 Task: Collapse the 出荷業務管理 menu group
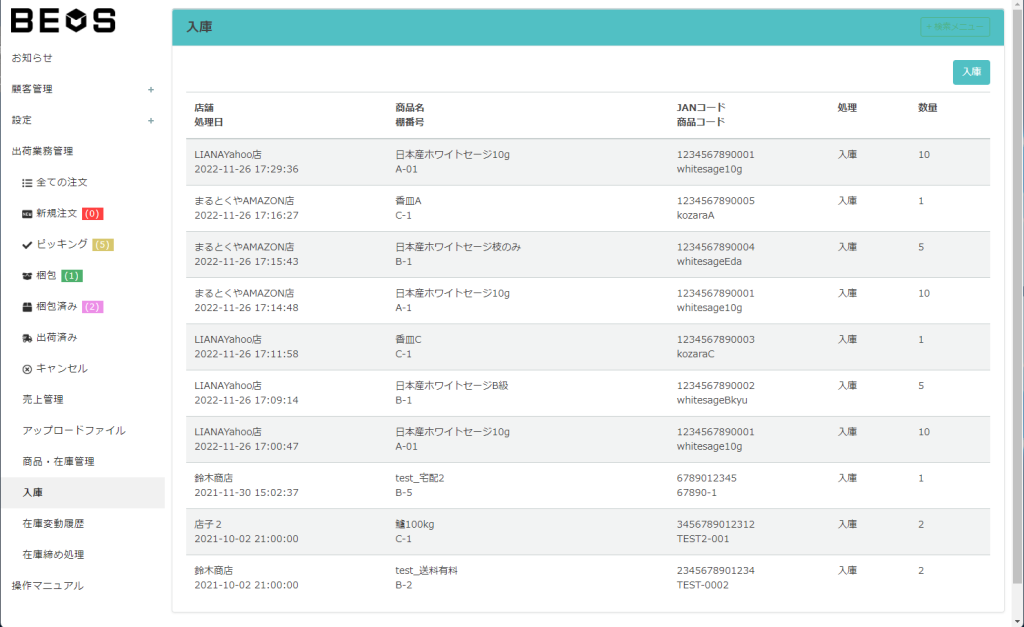click(x=42, y=152)
